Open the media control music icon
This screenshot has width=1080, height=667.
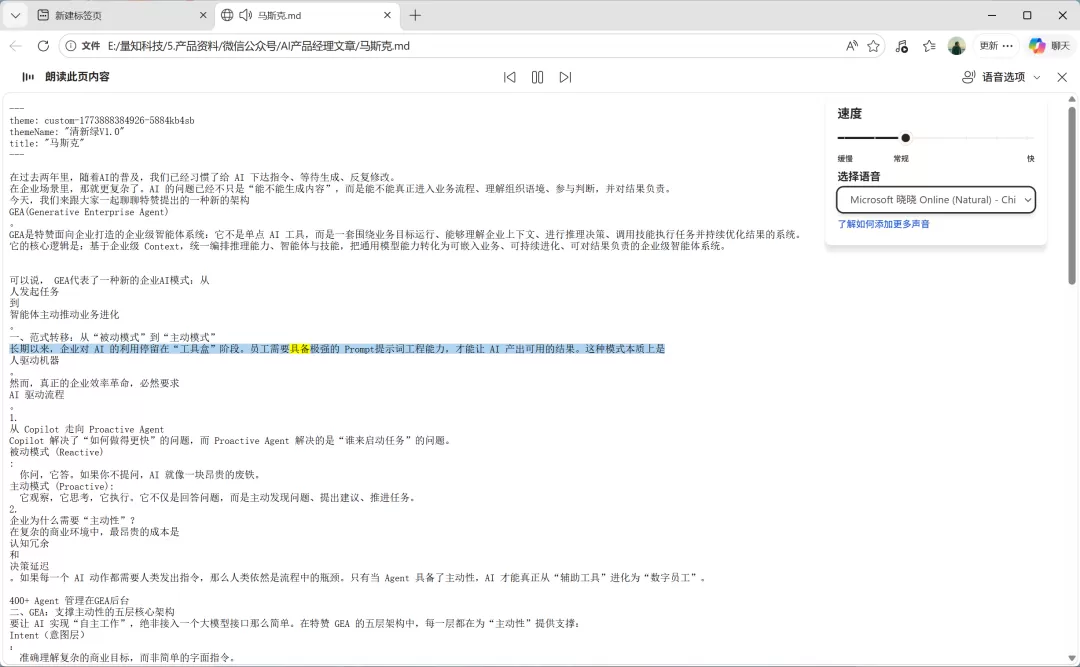[x=902, y=46]
